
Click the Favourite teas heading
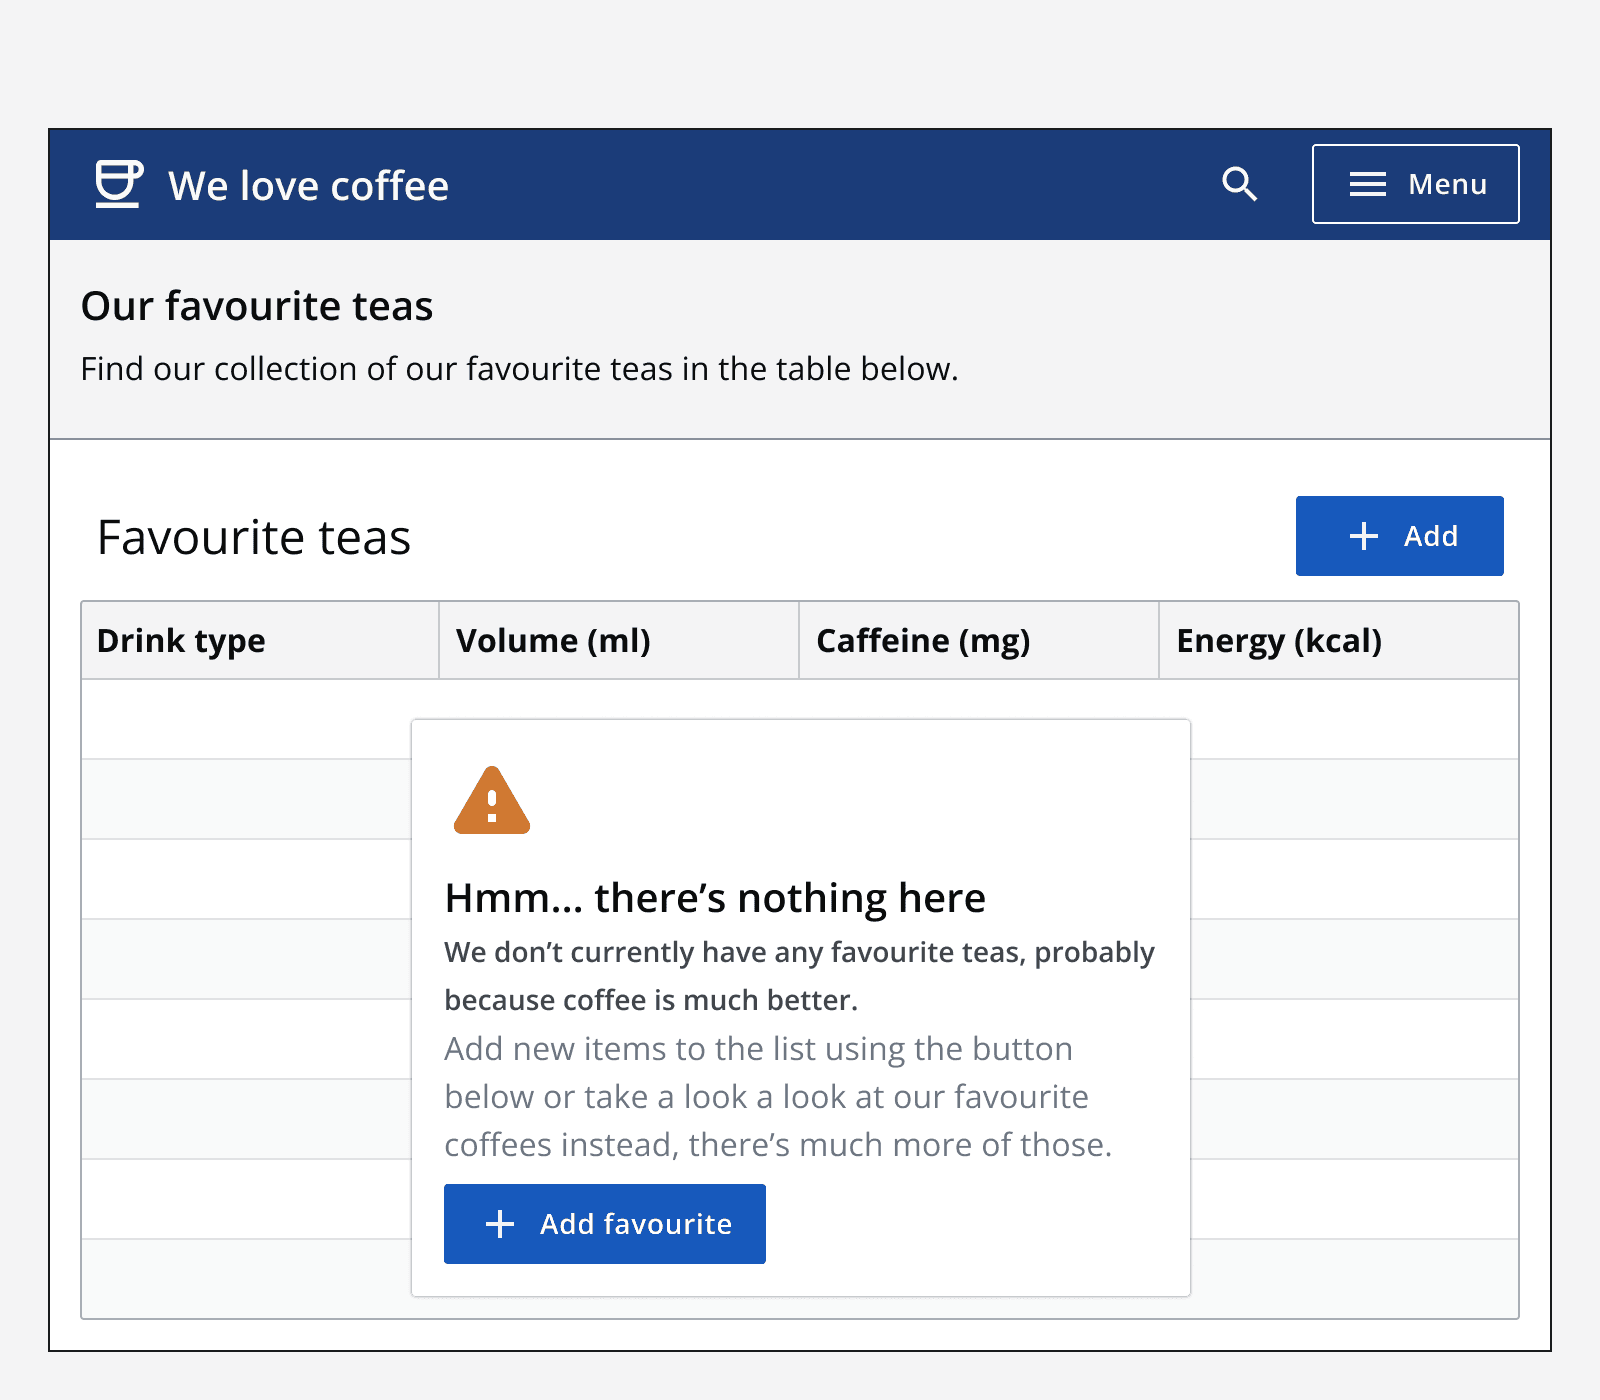254,536
